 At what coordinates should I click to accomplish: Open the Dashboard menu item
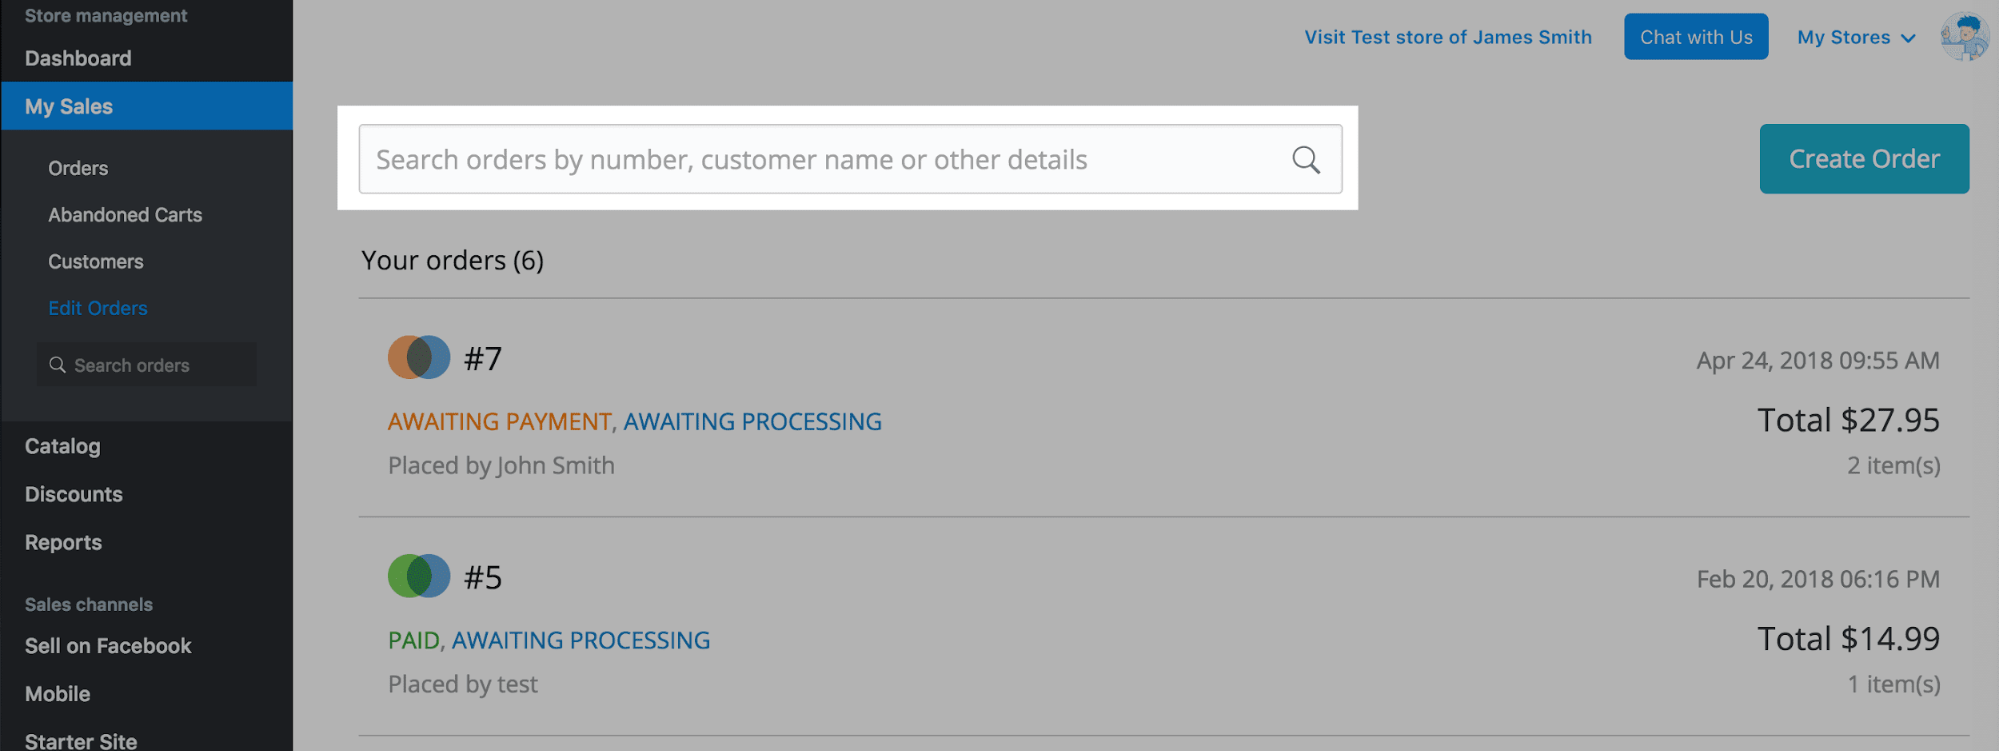[x=78, y=58]
